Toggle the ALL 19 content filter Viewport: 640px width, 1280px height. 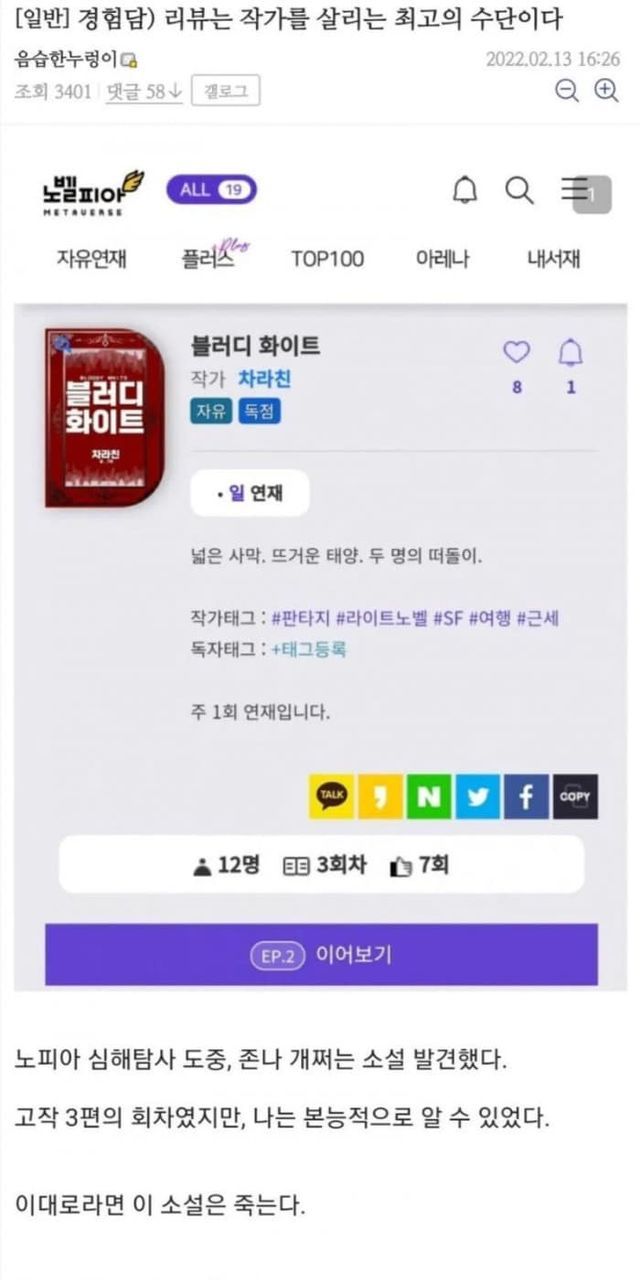tap(211, 189)
